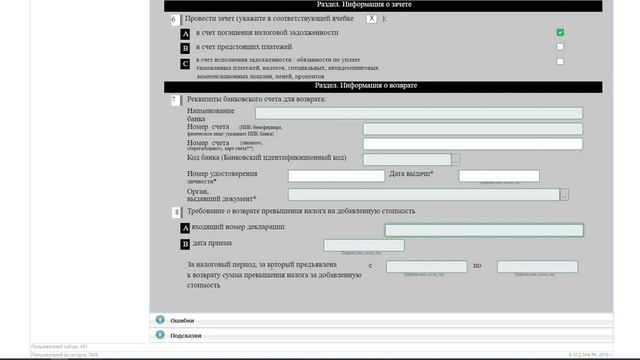Viewport: 640px width, 360px height.
Task: Click the Код банка input field
Action: point(407,159)
